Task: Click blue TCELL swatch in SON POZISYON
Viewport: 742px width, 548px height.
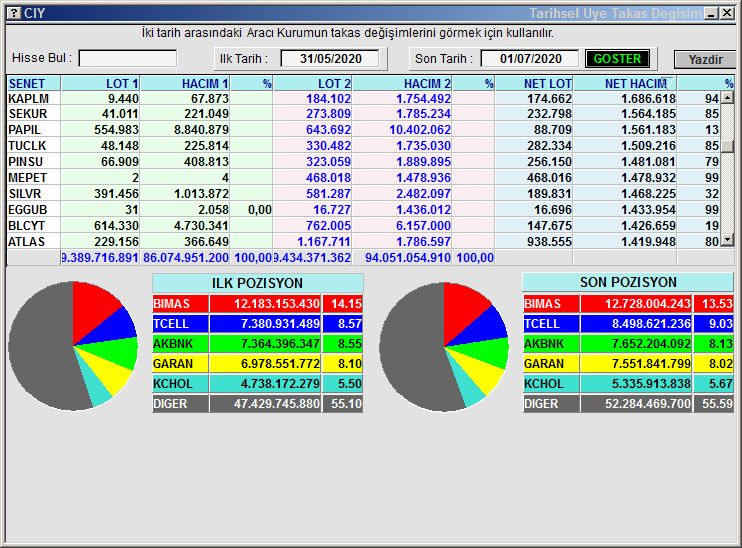Action: point(551,324)
